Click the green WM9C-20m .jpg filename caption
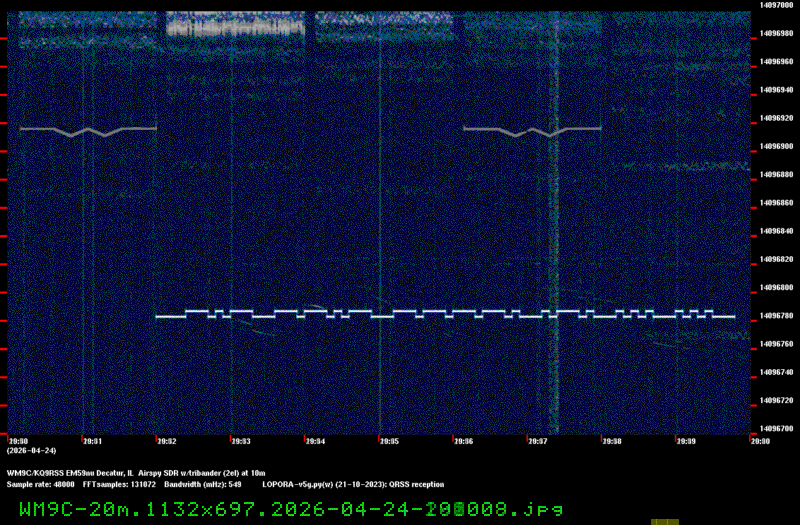Screen dimensions: 800x525 (291, 509)
